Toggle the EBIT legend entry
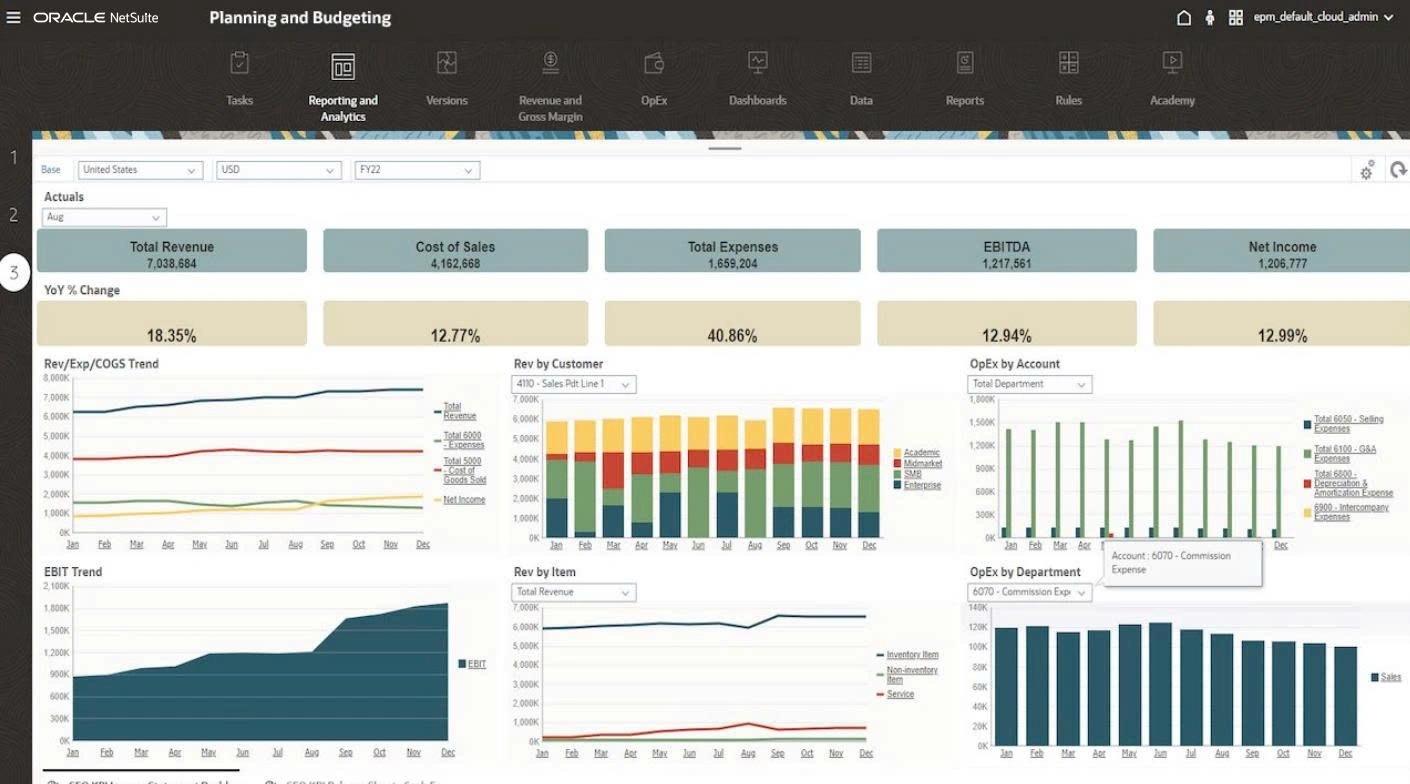Screen dimensions: 1410x784 [471, 663]
